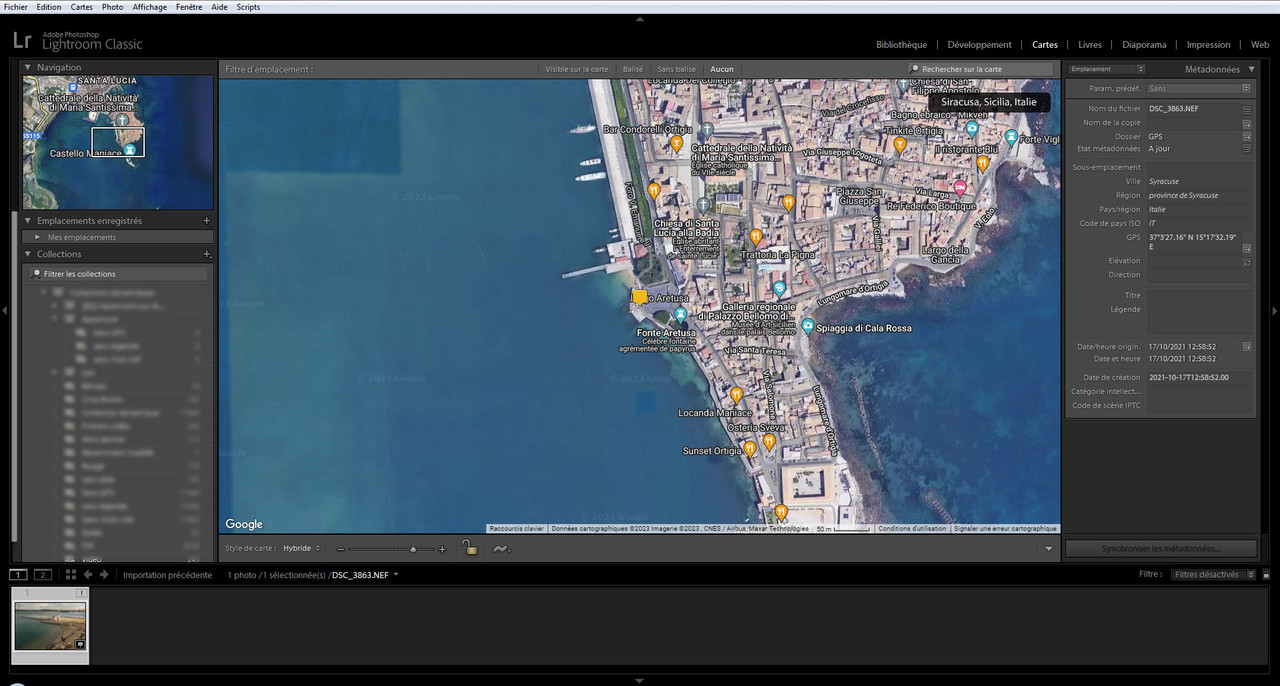This screenshot has height=686, width=1280.
Task: Click the GPS tracklog icon
Action: click(x=501, y=548)
